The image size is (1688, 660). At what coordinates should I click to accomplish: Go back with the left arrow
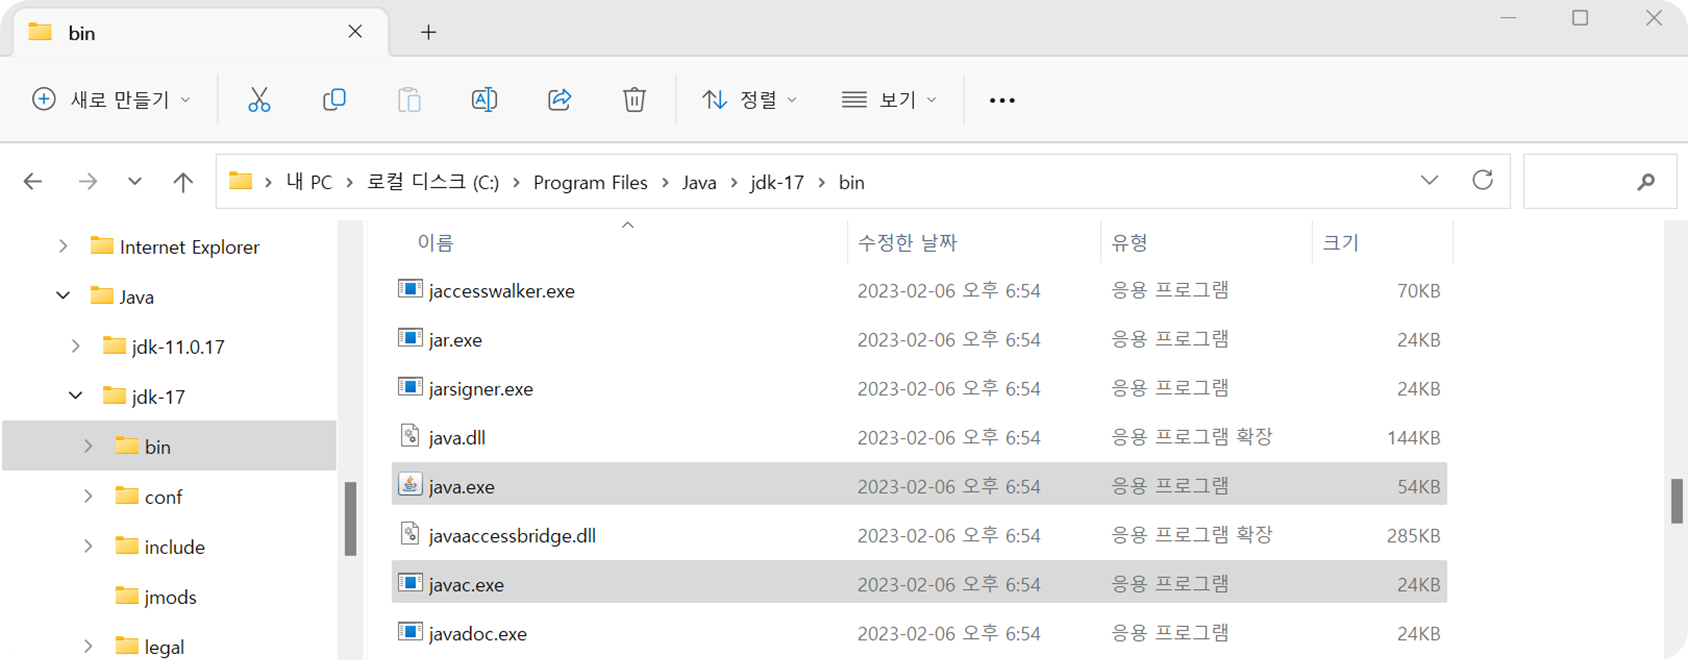click(33, 181)
